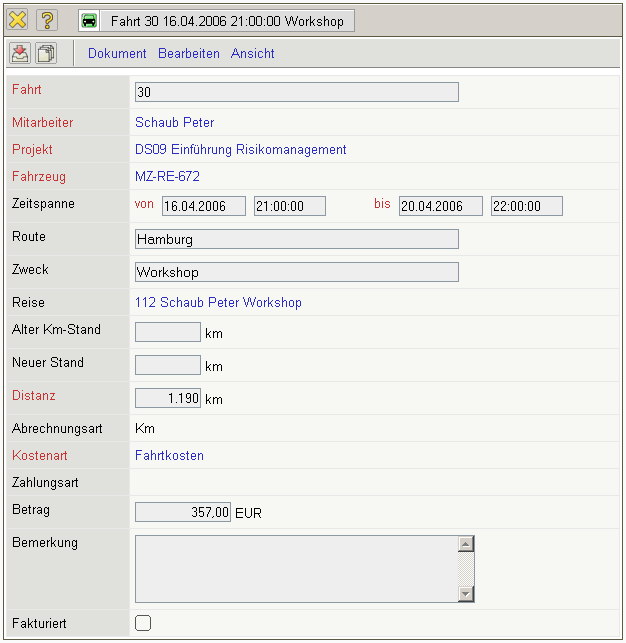Click the Route field showing Hamburg
The width and height of the screenshot is (626, 643).
[x=297, y=239]
